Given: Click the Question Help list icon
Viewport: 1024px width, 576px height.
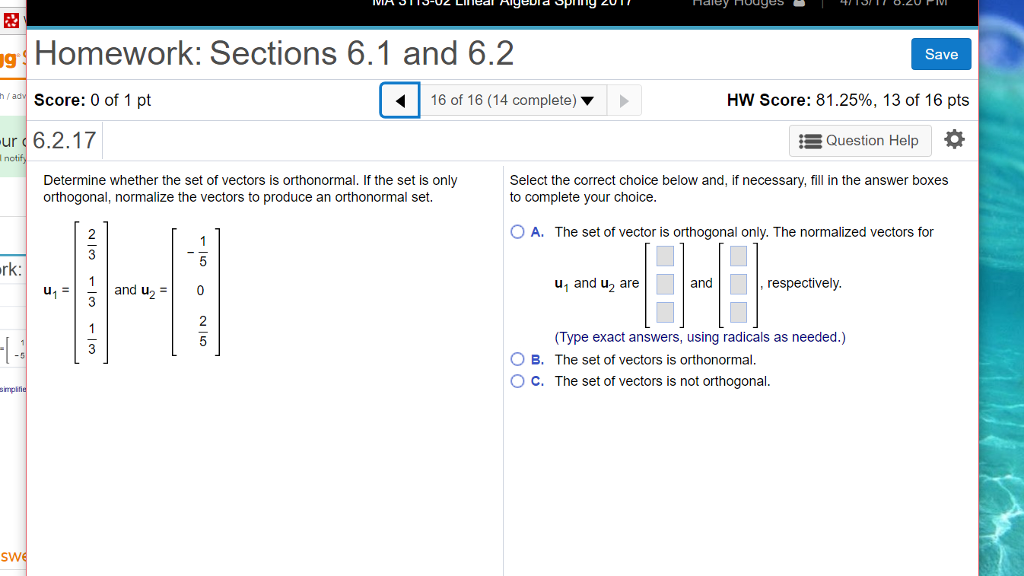Looking at the screenshot, I should [810, 140].
